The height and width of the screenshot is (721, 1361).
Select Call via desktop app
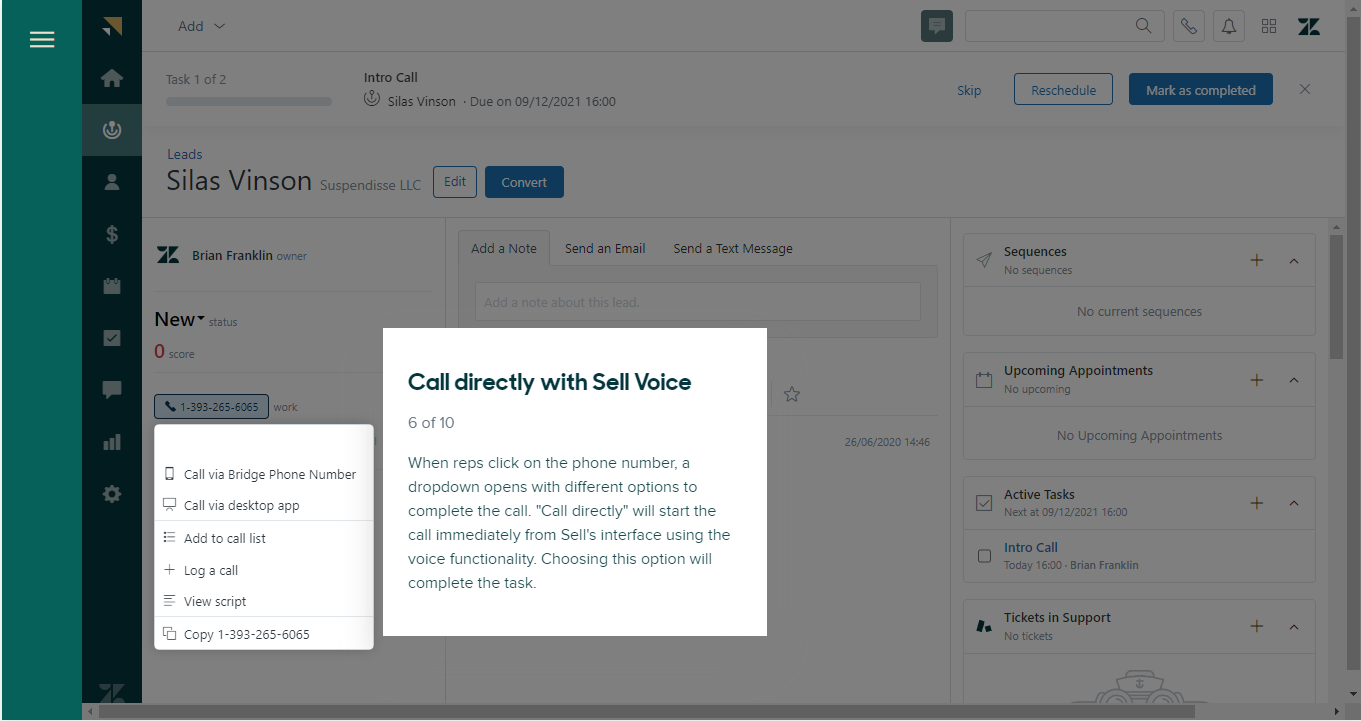[x=264, y=505]
